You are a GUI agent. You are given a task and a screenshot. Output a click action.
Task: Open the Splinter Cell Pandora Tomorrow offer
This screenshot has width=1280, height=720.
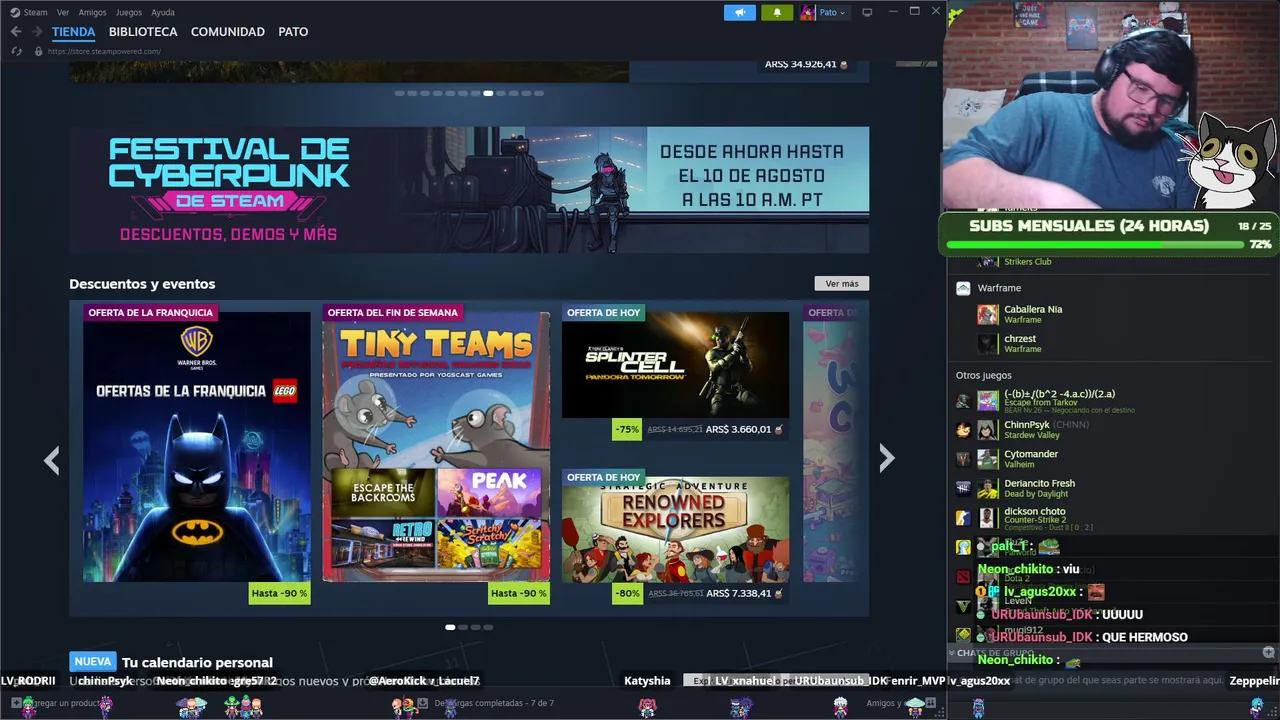(x=675, y=371)
